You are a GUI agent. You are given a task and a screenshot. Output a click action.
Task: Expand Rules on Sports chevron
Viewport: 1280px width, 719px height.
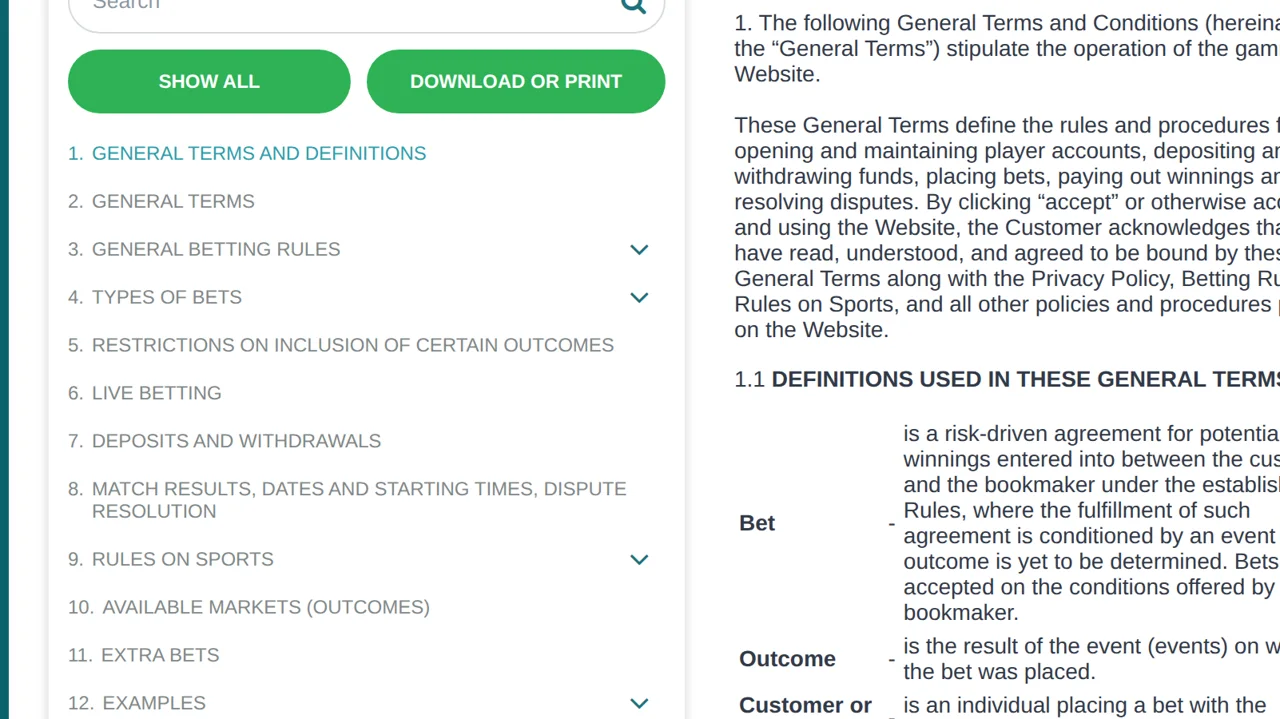click(x=639, y=559)
